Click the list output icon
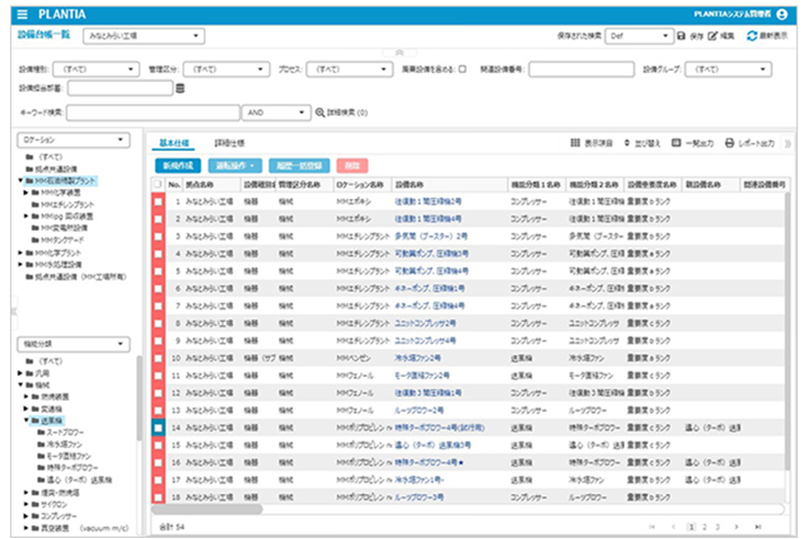This screenshot has height=539, width=809. (676, 143)
